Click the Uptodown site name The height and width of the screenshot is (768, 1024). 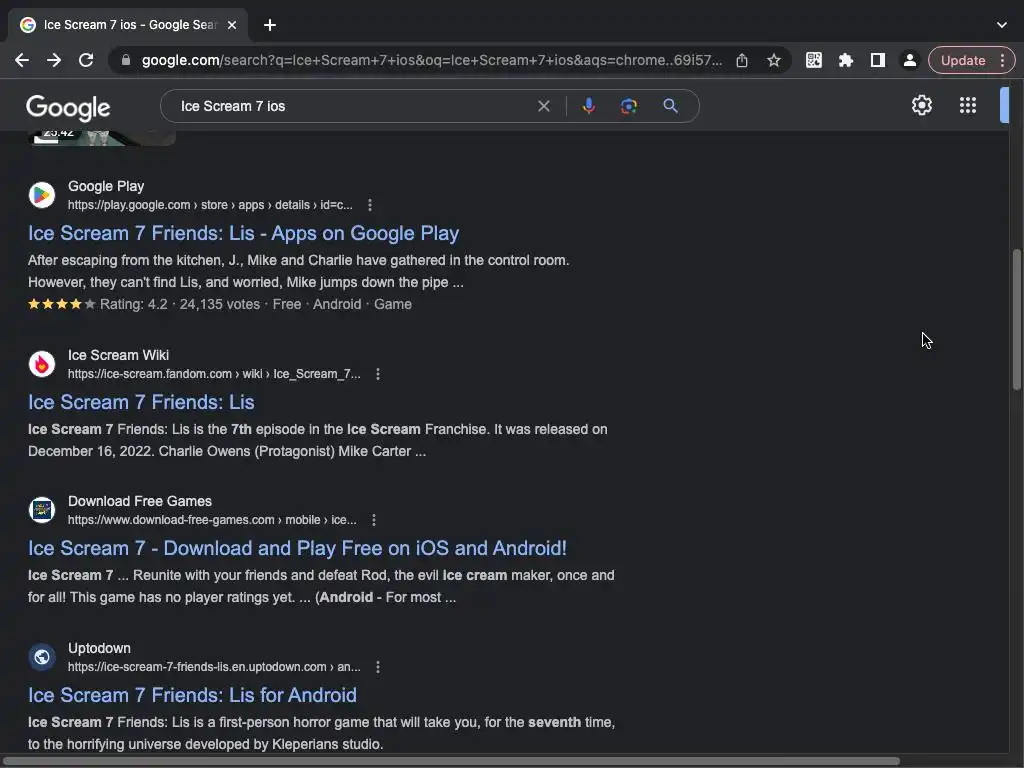pos(99,648)
